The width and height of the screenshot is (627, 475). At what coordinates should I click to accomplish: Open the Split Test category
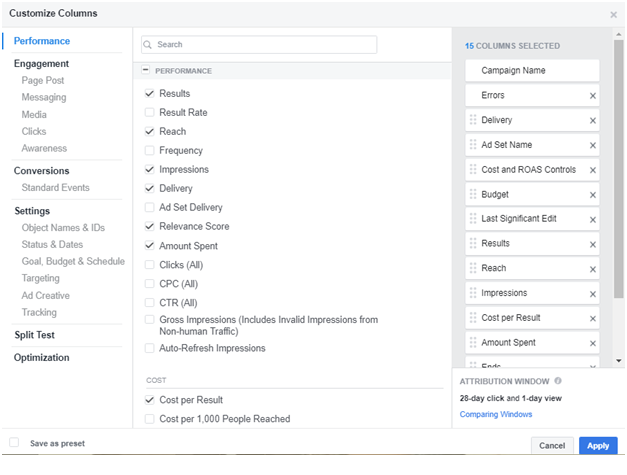34,335
